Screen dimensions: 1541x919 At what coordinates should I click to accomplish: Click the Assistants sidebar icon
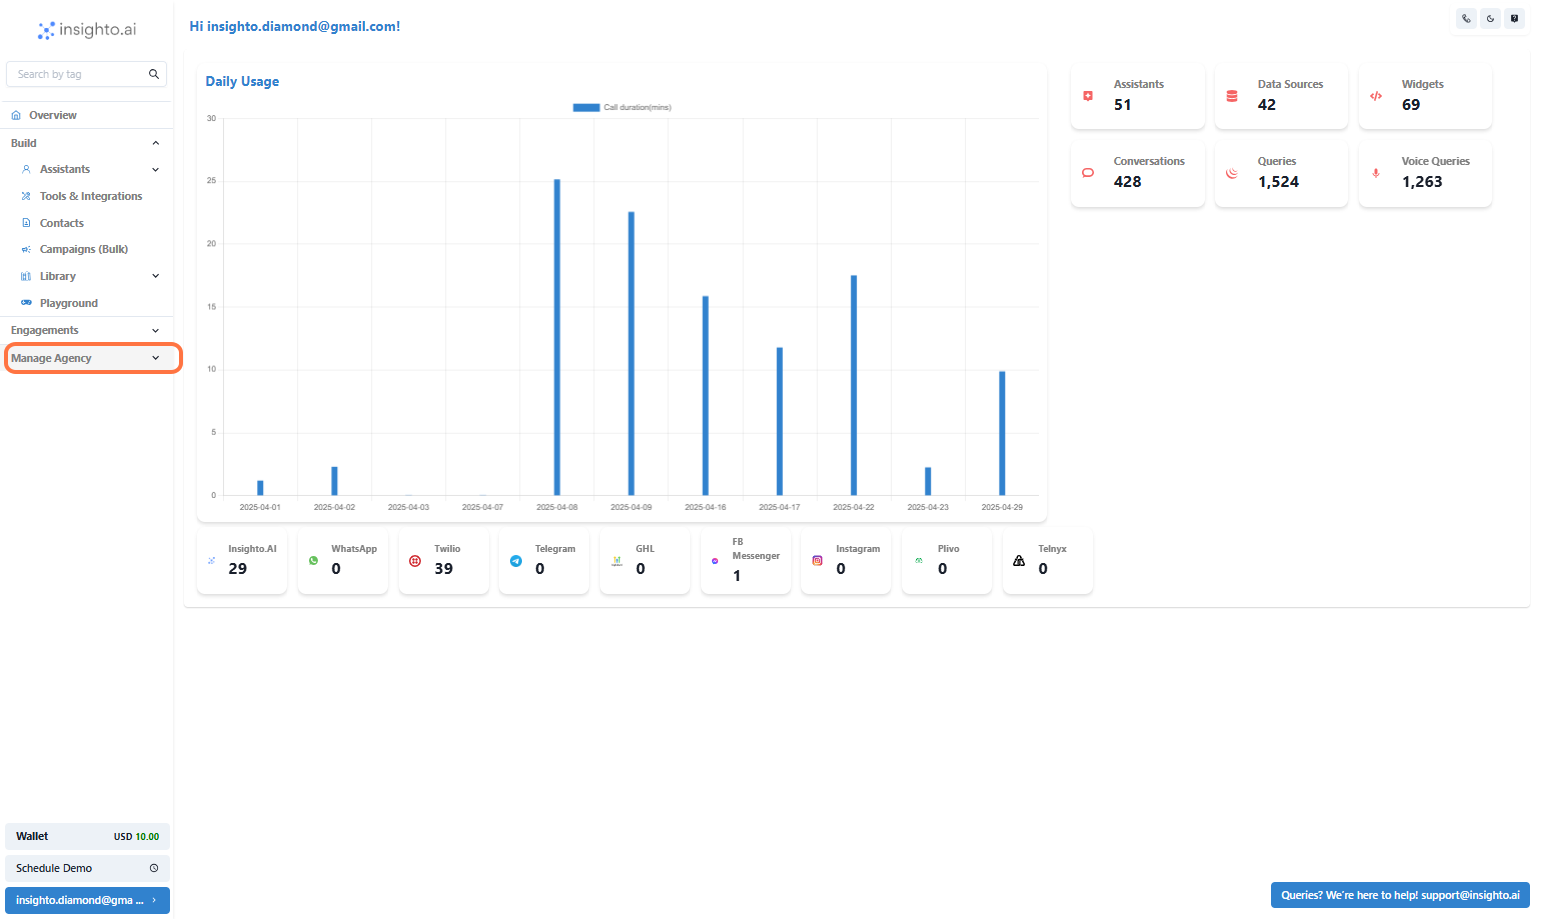coord(26,170)
